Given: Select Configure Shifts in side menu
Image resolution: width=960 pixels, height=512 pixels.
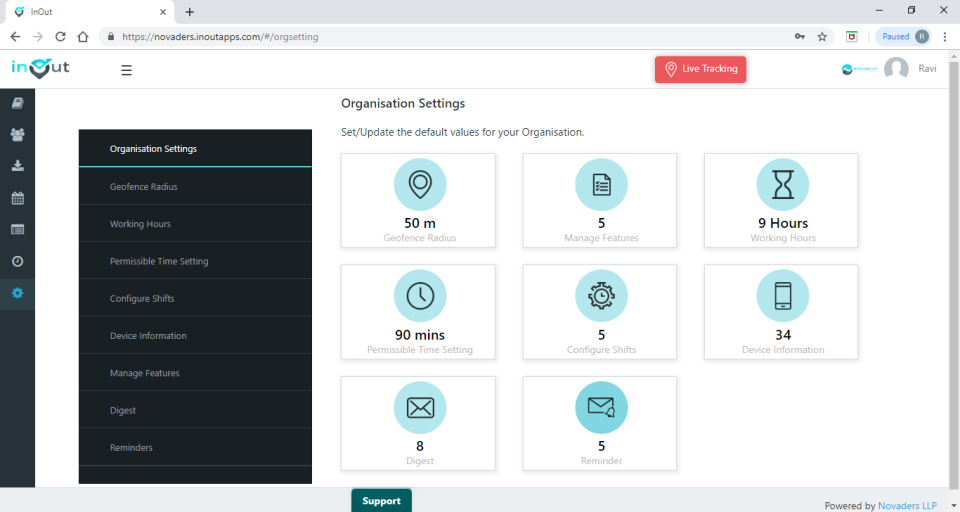Looking at the screenshot, I should [195, 298].
